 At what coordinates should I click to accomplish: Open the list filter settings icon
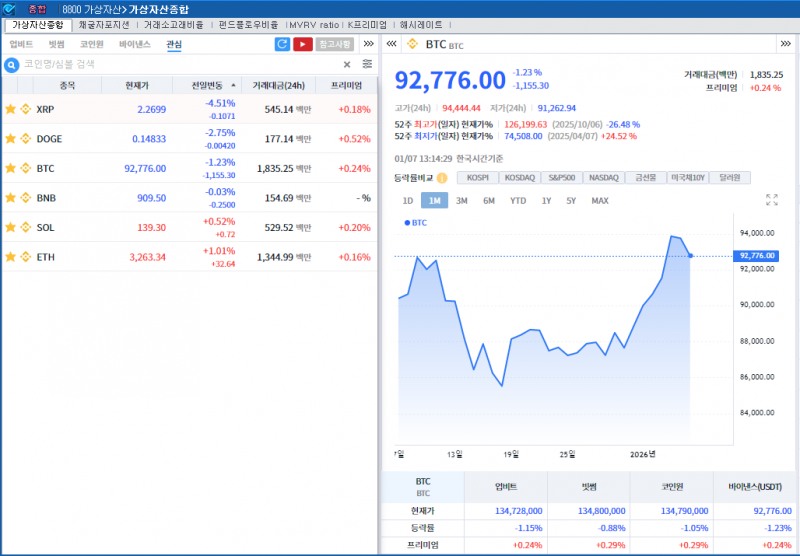coord(367,64)
